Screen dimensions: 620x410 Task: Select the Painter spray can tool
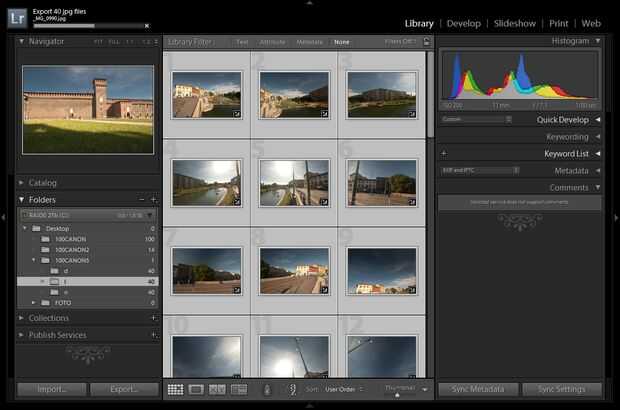(267, 390)
